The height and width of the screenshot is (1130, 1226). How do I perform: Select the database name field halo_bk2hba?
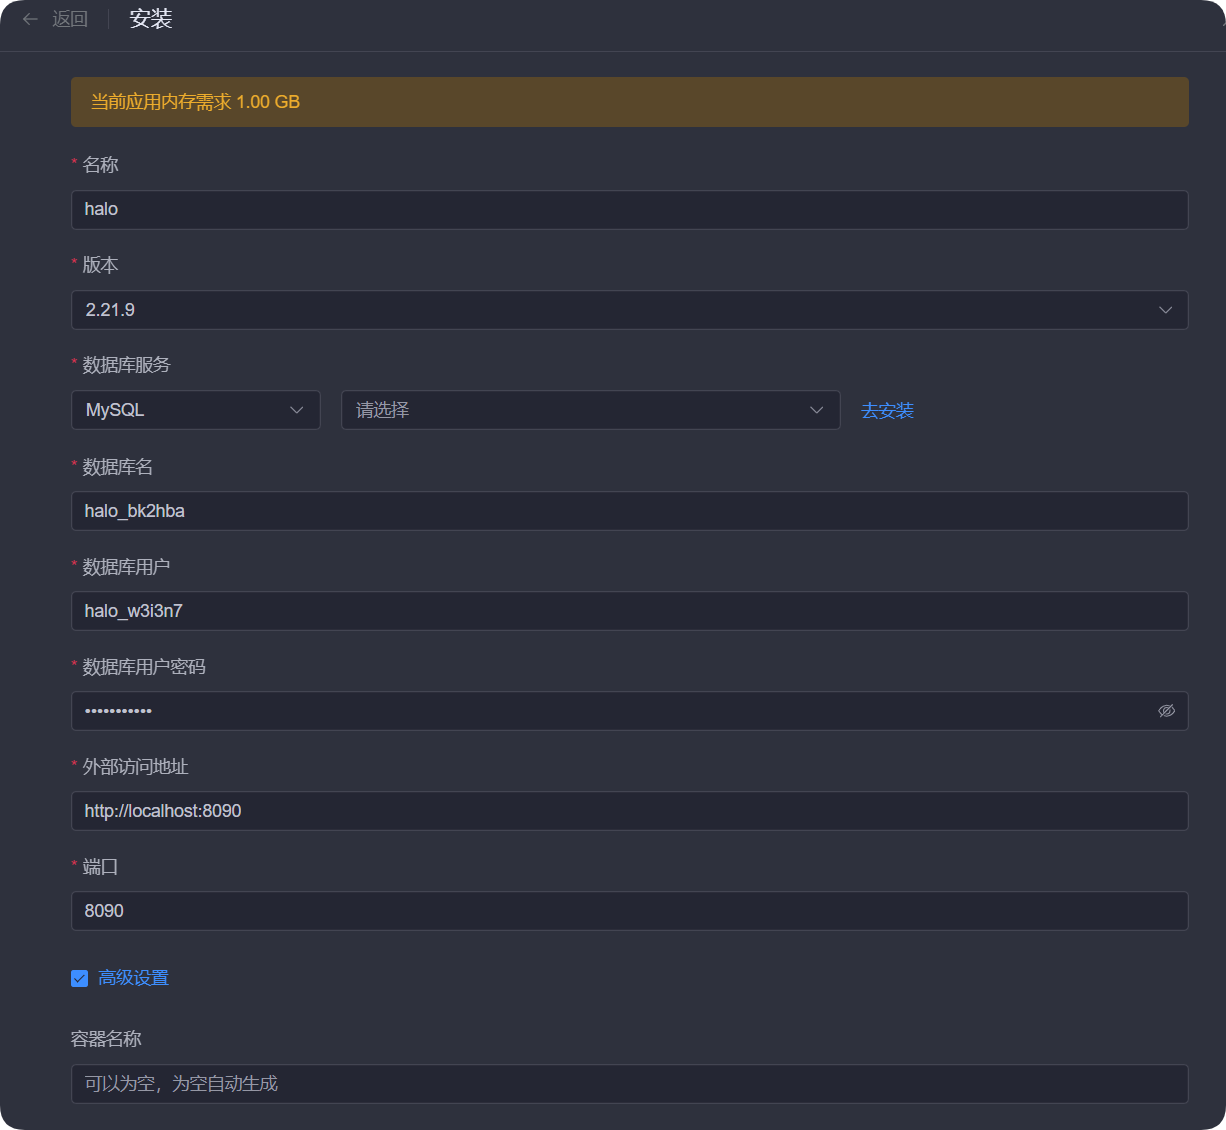629,510
